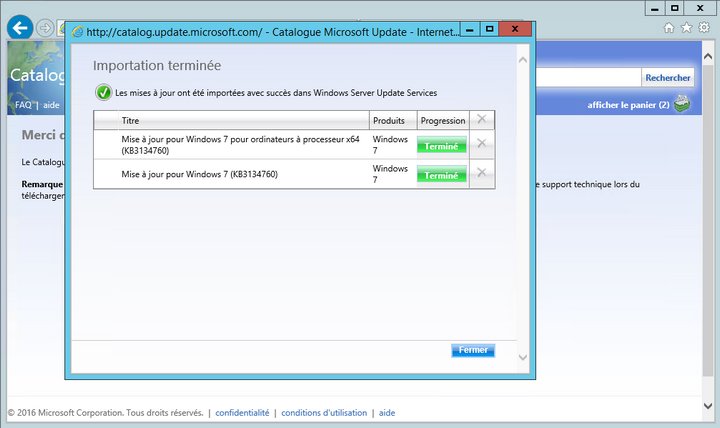Click the browser forward arrow button

coord(45,28)
